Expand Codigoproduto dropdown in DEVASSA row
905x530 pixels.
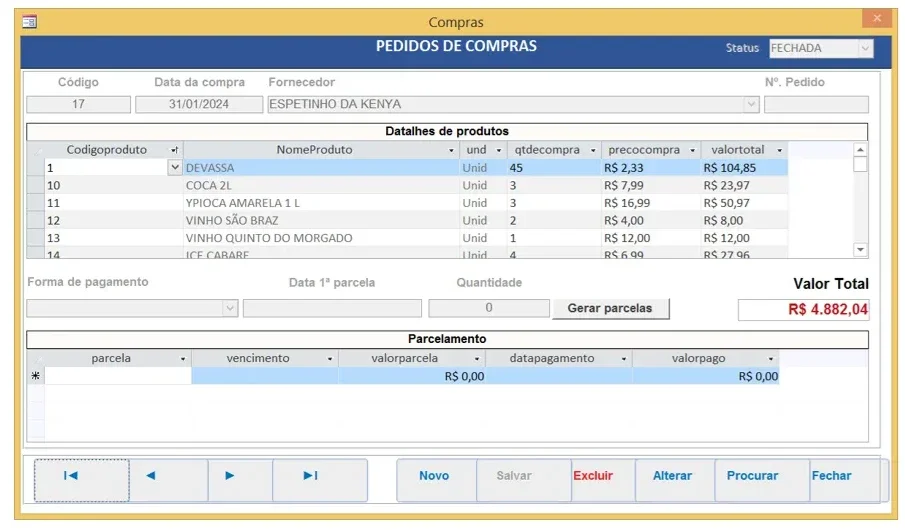click(174, 167)
